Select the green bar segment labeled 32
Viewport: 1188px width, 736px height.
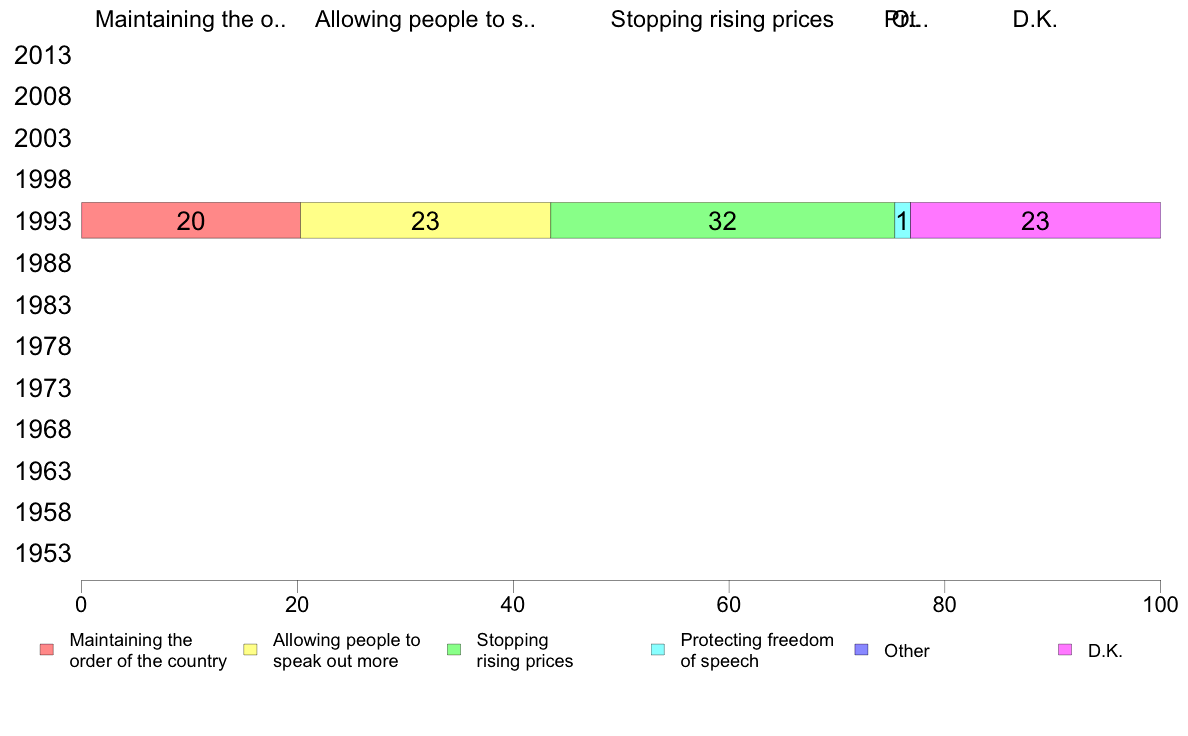click(723, 221)
